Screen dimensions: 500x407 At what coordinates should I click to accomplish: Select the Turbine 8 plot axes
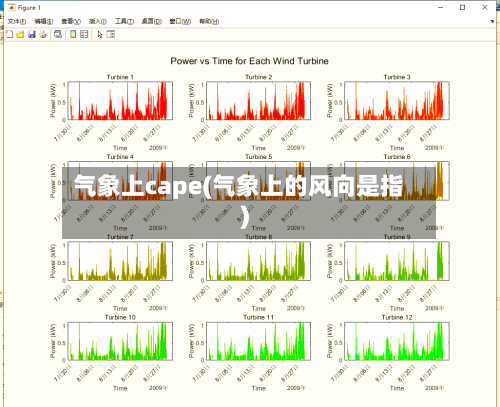259,261
